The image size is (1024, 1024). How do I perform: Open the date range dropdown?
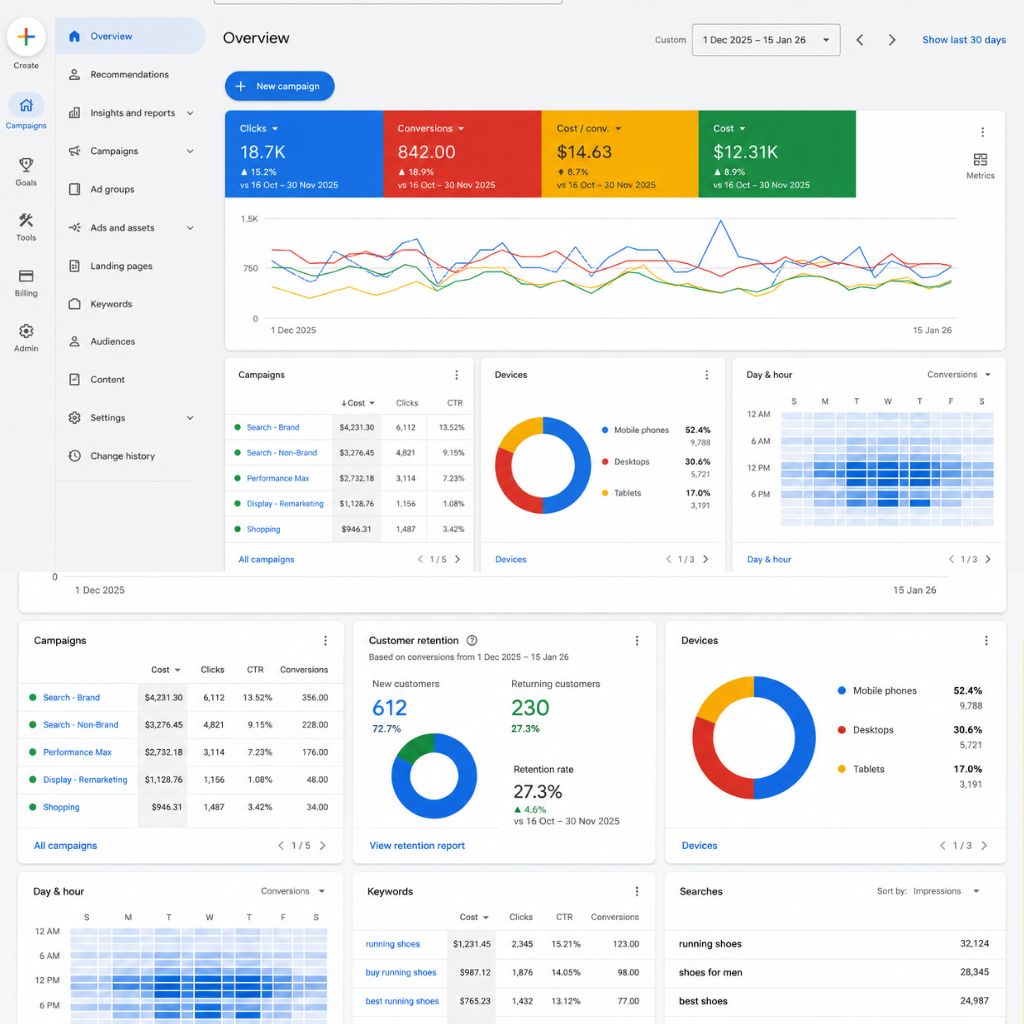766,40
